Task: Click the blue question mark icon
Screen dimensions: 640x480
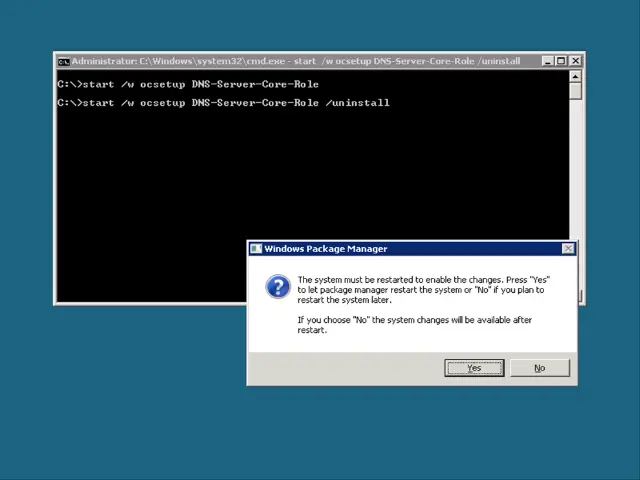Action: click(278, 287)
